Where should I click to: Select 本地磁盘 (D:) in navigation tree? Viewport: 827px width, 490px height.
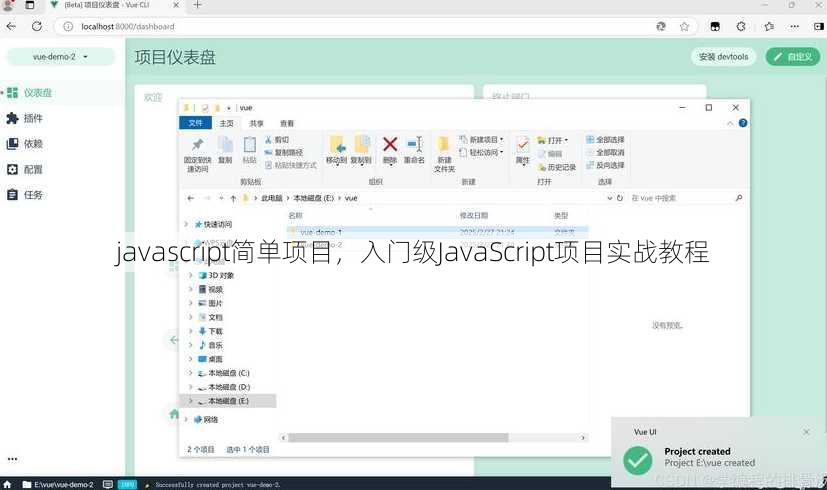coord(228,387)
